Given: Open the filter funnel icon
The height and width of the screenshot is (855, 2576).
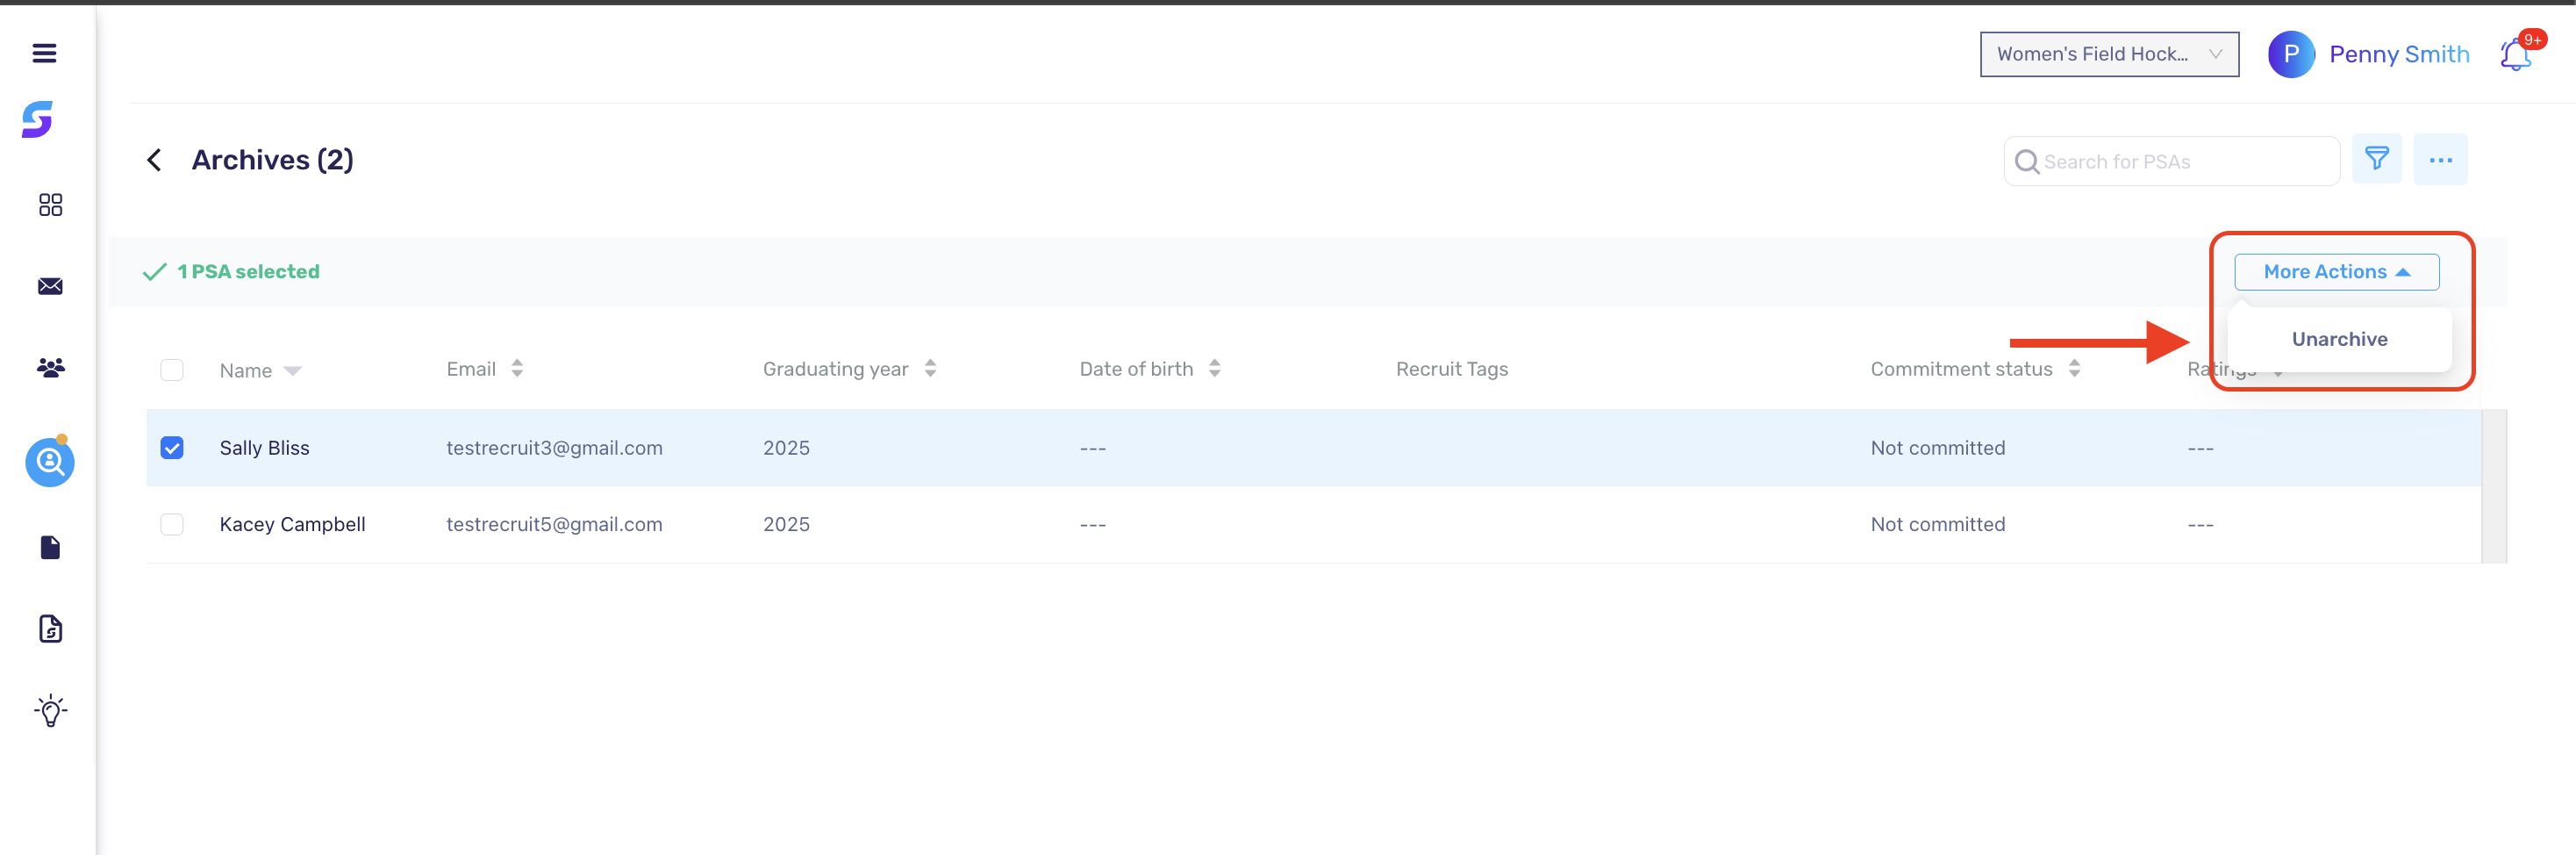Looking at the screenshot, I should (2376, 159).
